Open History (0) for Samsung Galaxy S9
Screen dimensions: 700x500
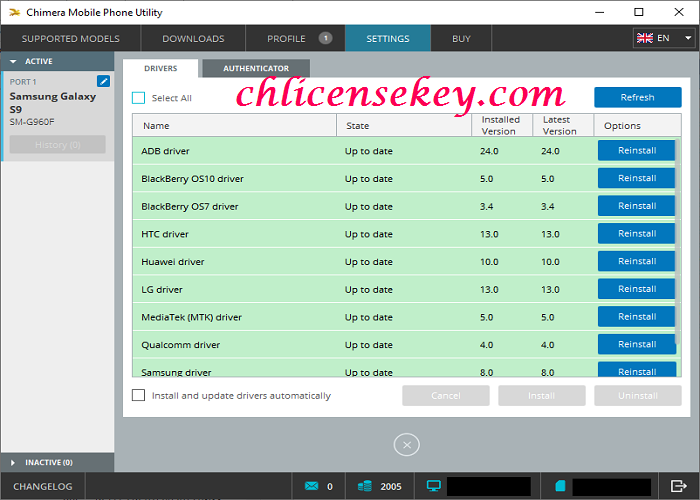58,145
